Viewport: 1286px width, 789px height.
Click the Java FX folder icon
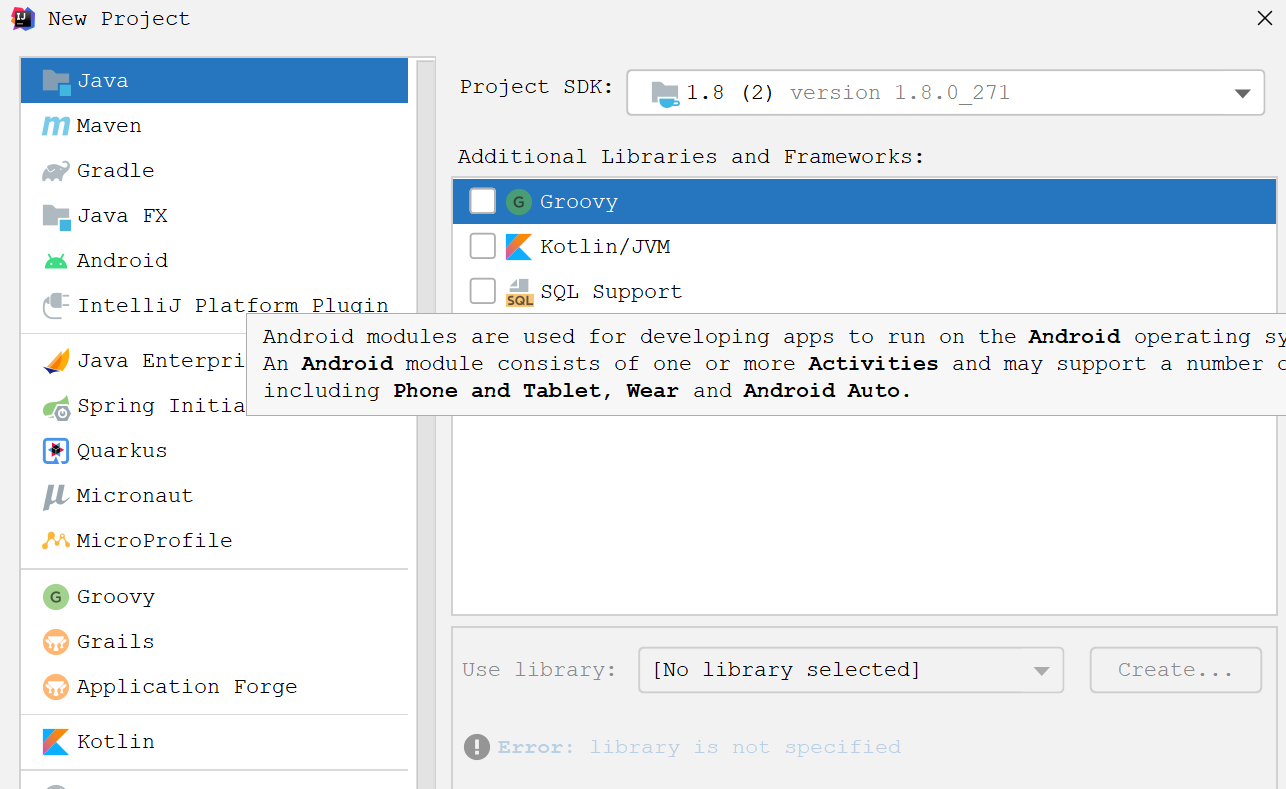56,216
